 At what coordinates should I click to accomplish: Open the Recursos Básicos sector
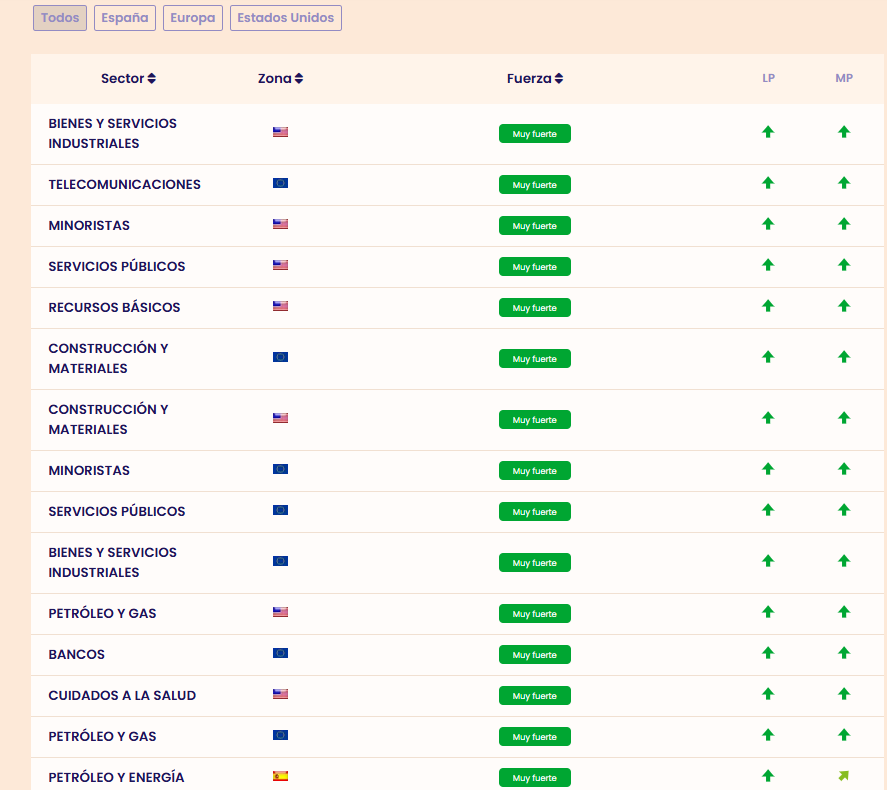(114, 307)
